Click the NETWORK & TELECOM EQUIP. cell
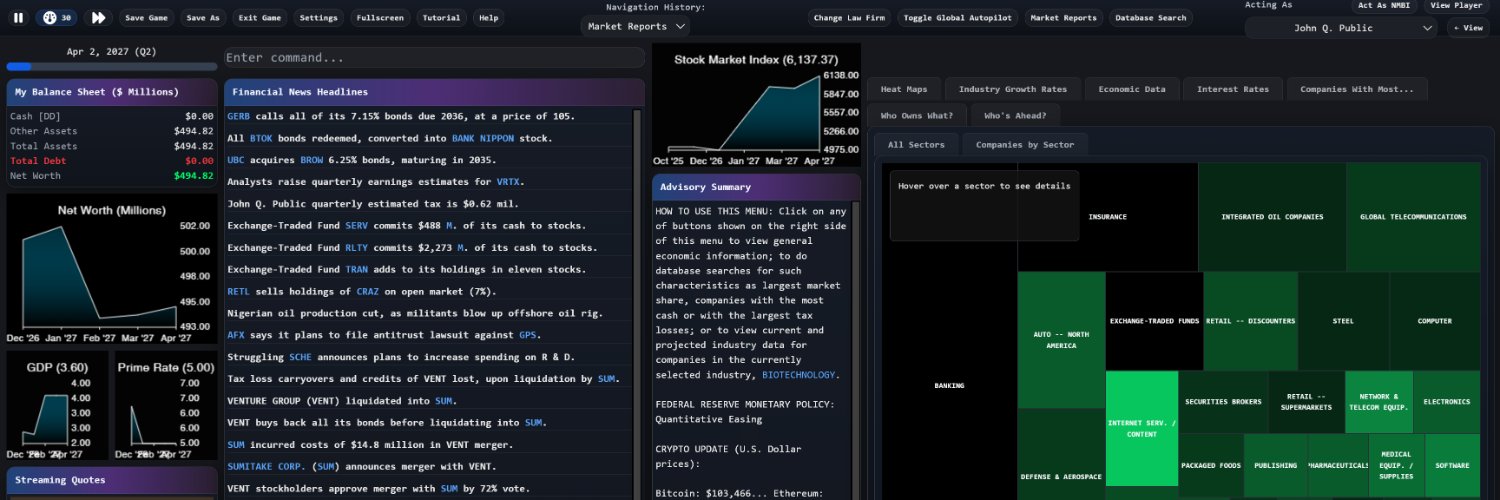Image resolution: width=1500 pixels, height=500 pixels. tap(1379, 402)
